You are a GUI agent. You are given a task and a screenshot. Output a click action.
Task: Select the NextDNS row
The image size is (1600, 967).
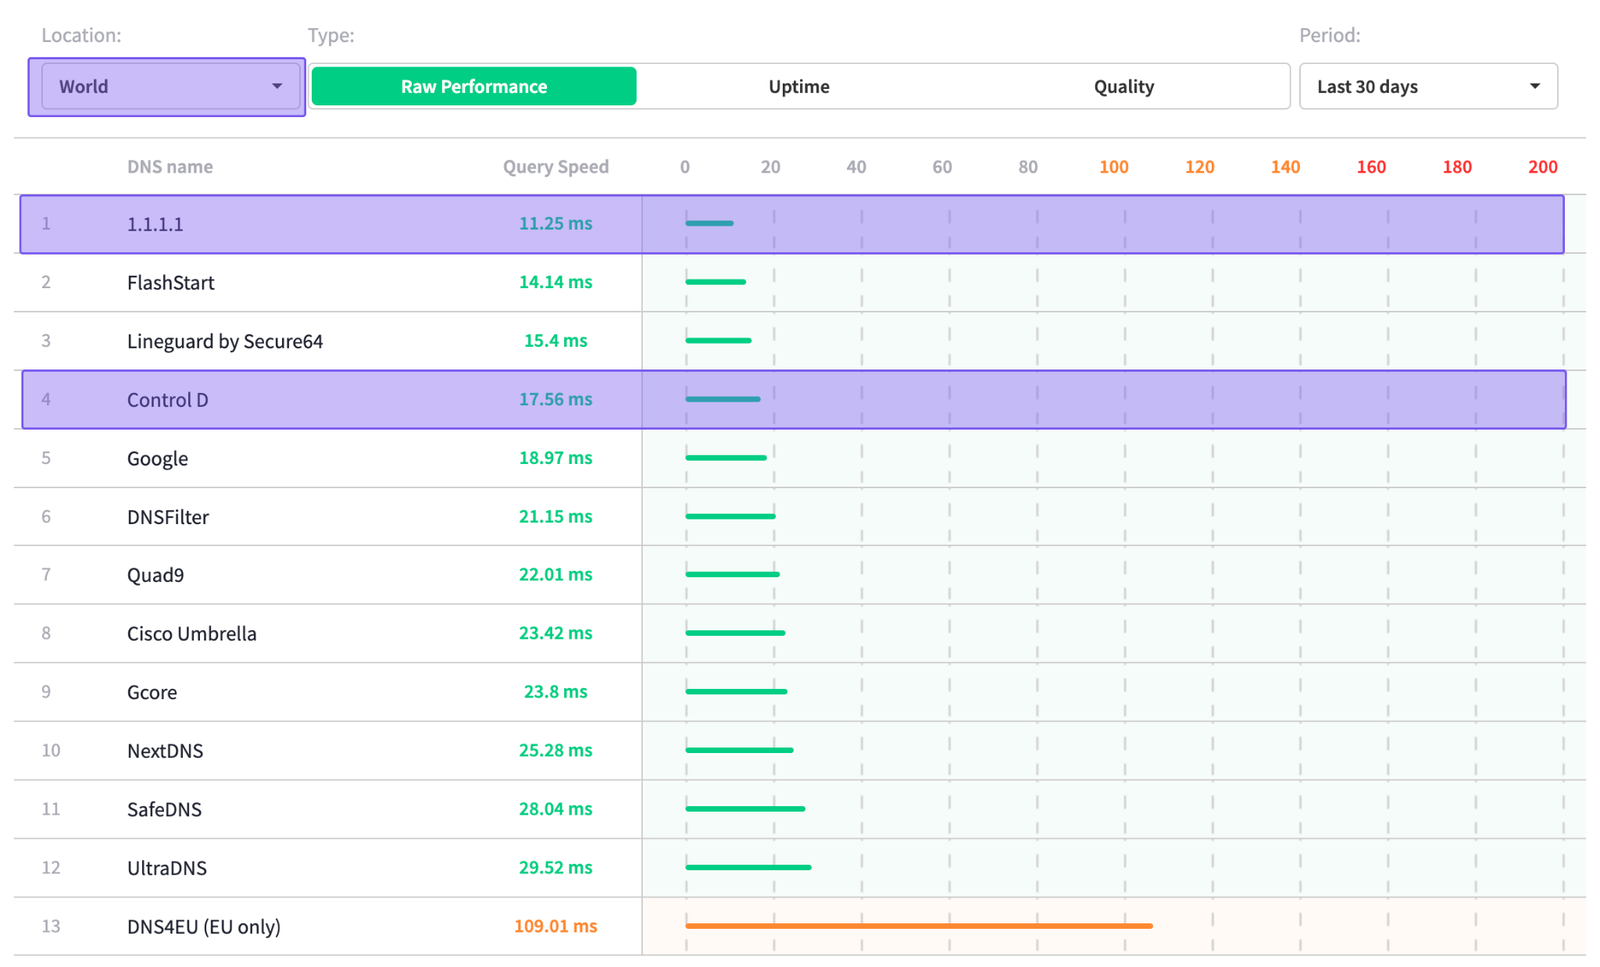coord(164,750)
